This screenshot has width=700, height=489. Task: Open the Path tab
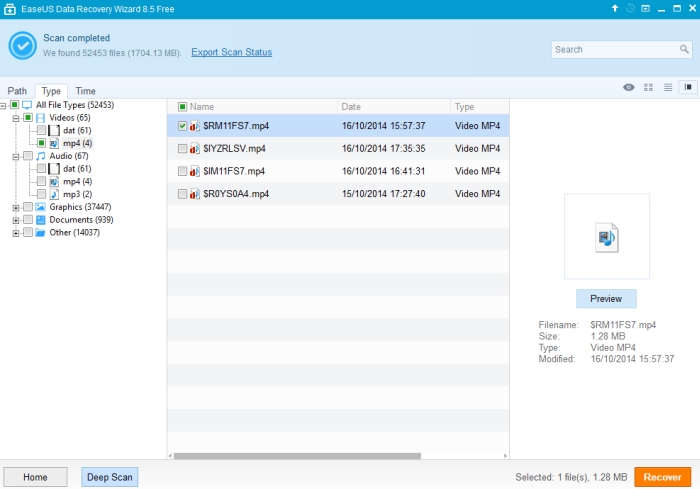point(17,91)
